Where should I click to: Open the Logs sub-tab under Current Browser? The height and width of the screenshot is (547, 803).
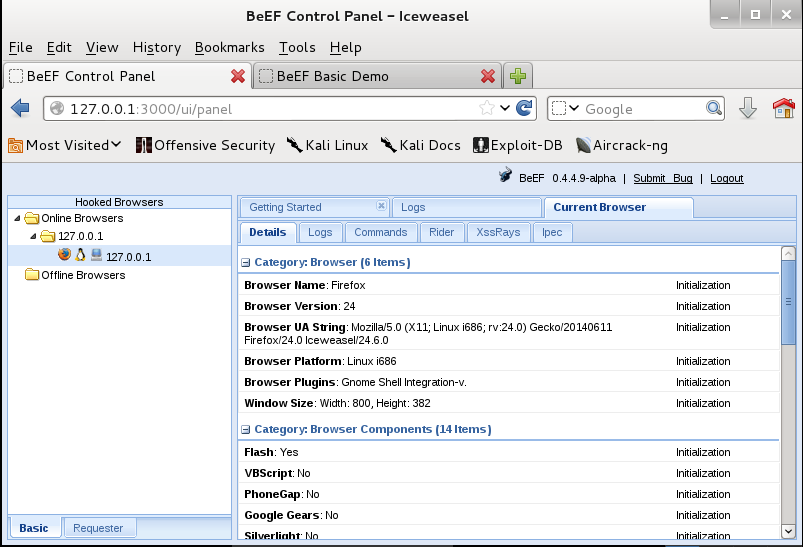320,233
